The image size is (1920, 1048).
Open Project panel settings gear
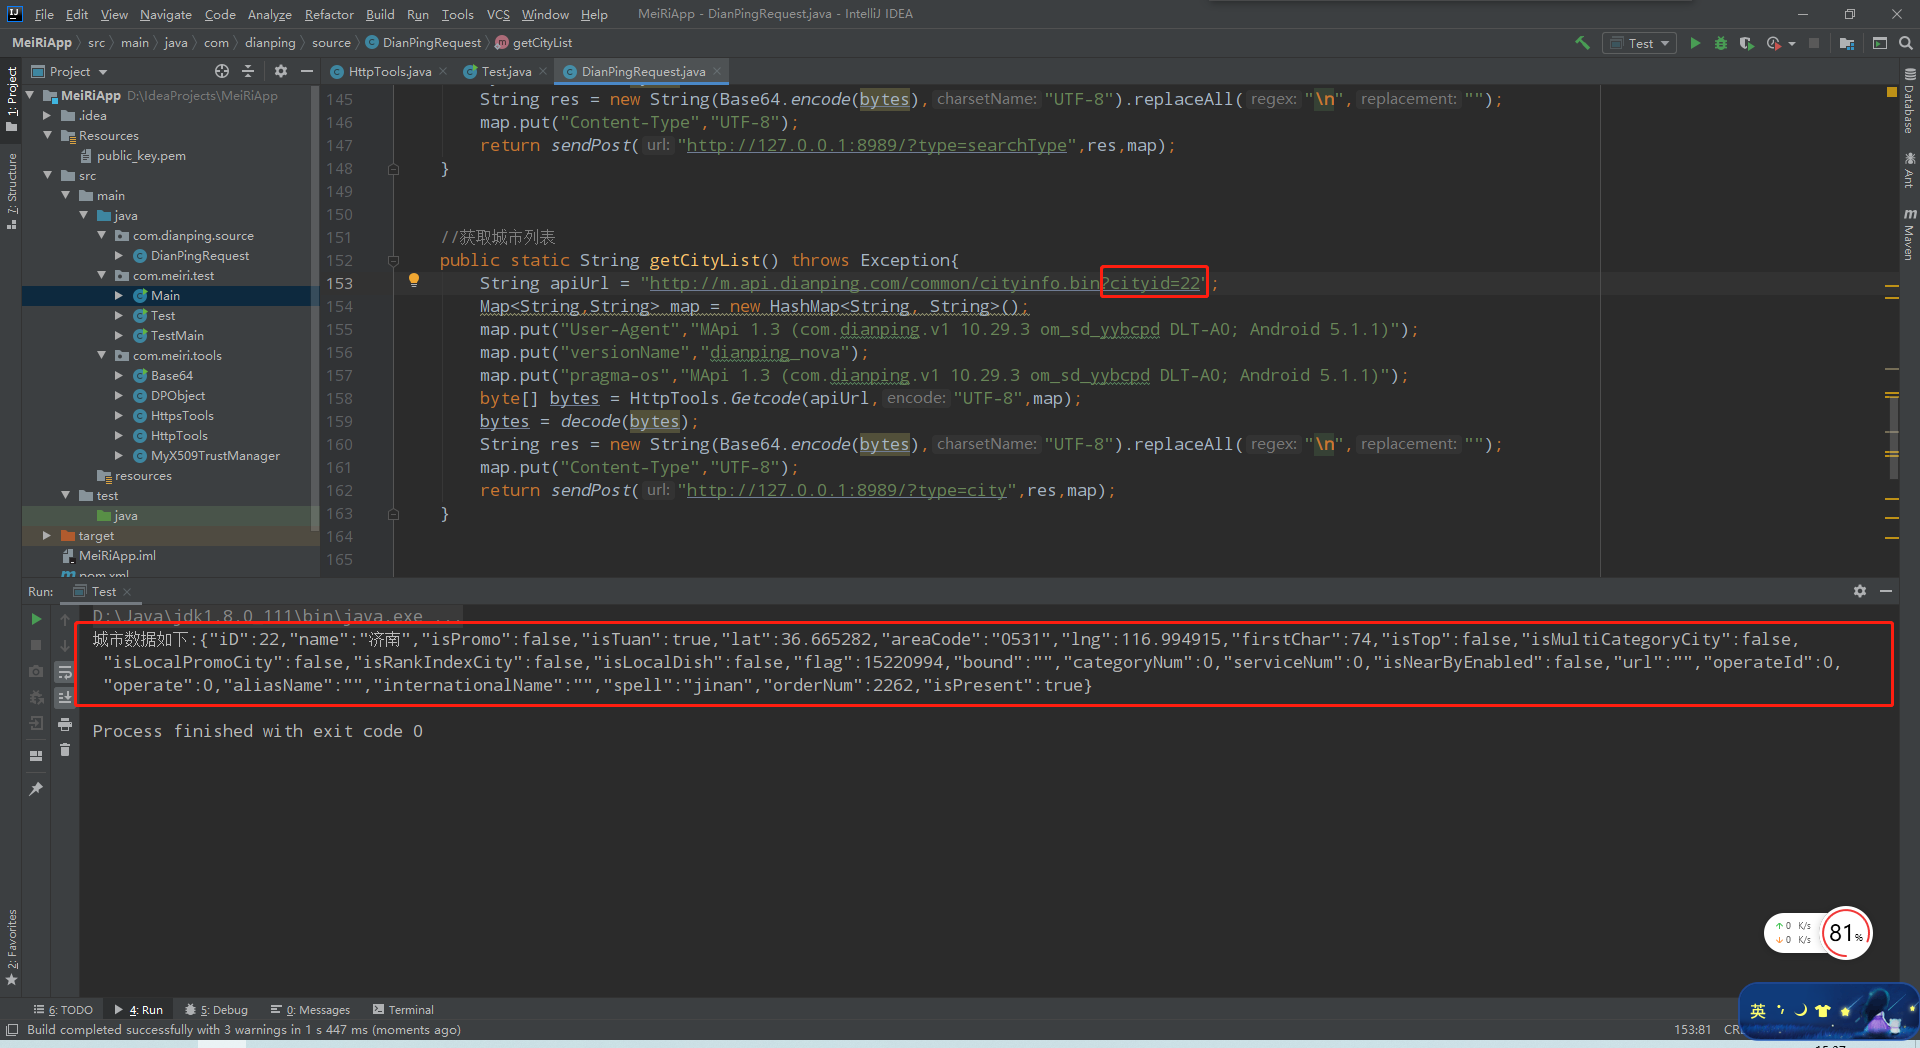tap(281, 71)
